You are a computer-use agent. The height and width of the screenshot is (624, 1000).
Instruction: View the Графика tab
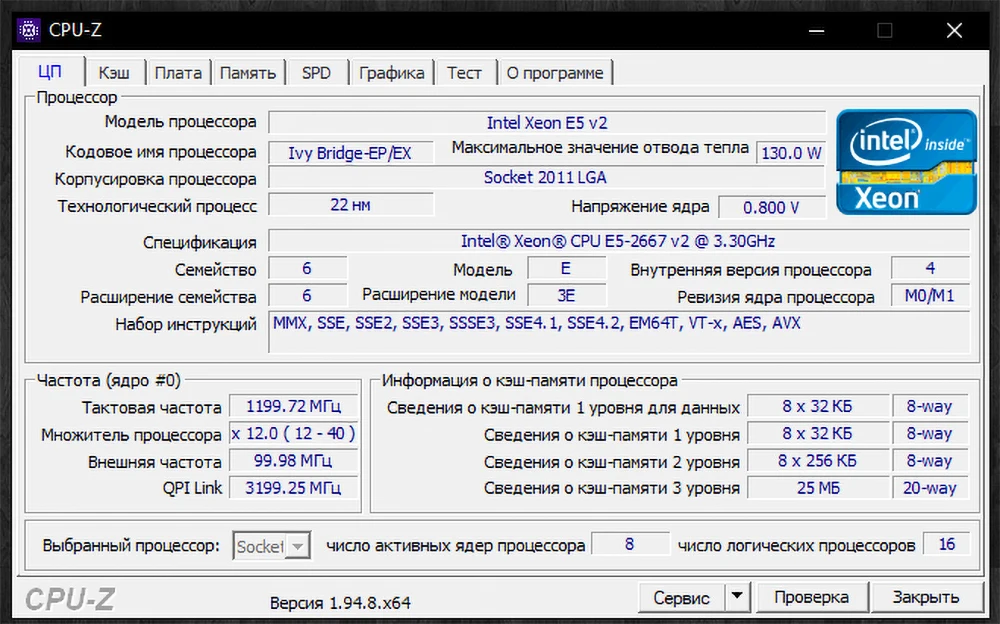coord(391,72)
